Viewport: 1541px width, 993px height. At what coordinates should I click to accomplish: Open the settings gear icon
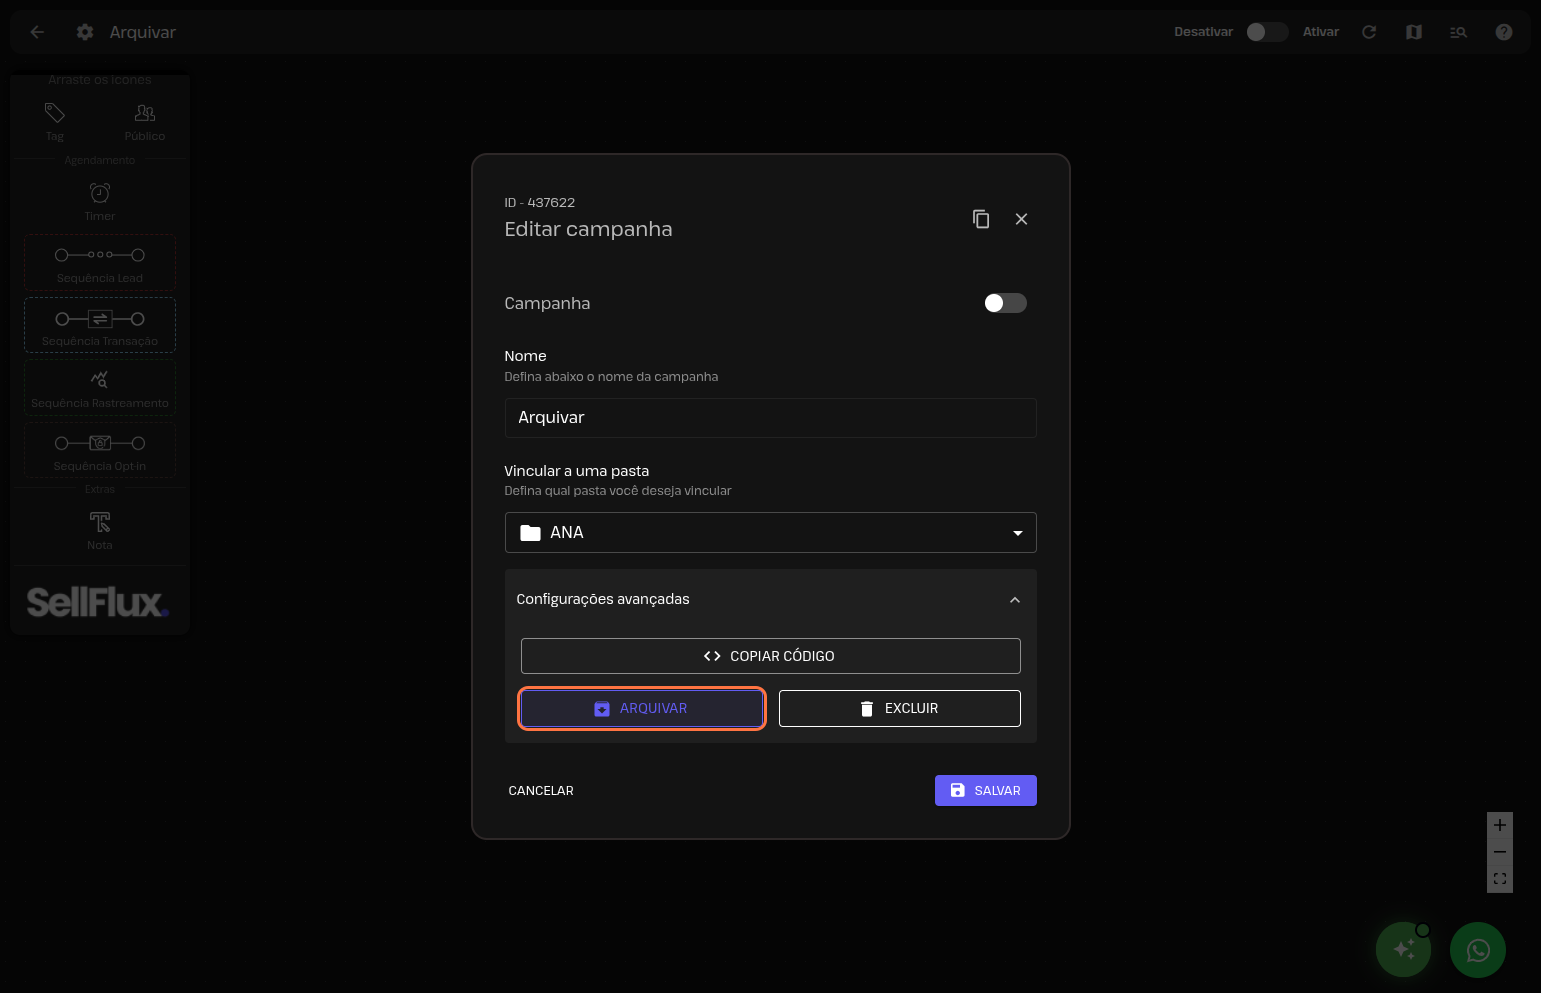pyautogui.click(x=85, y=32)
